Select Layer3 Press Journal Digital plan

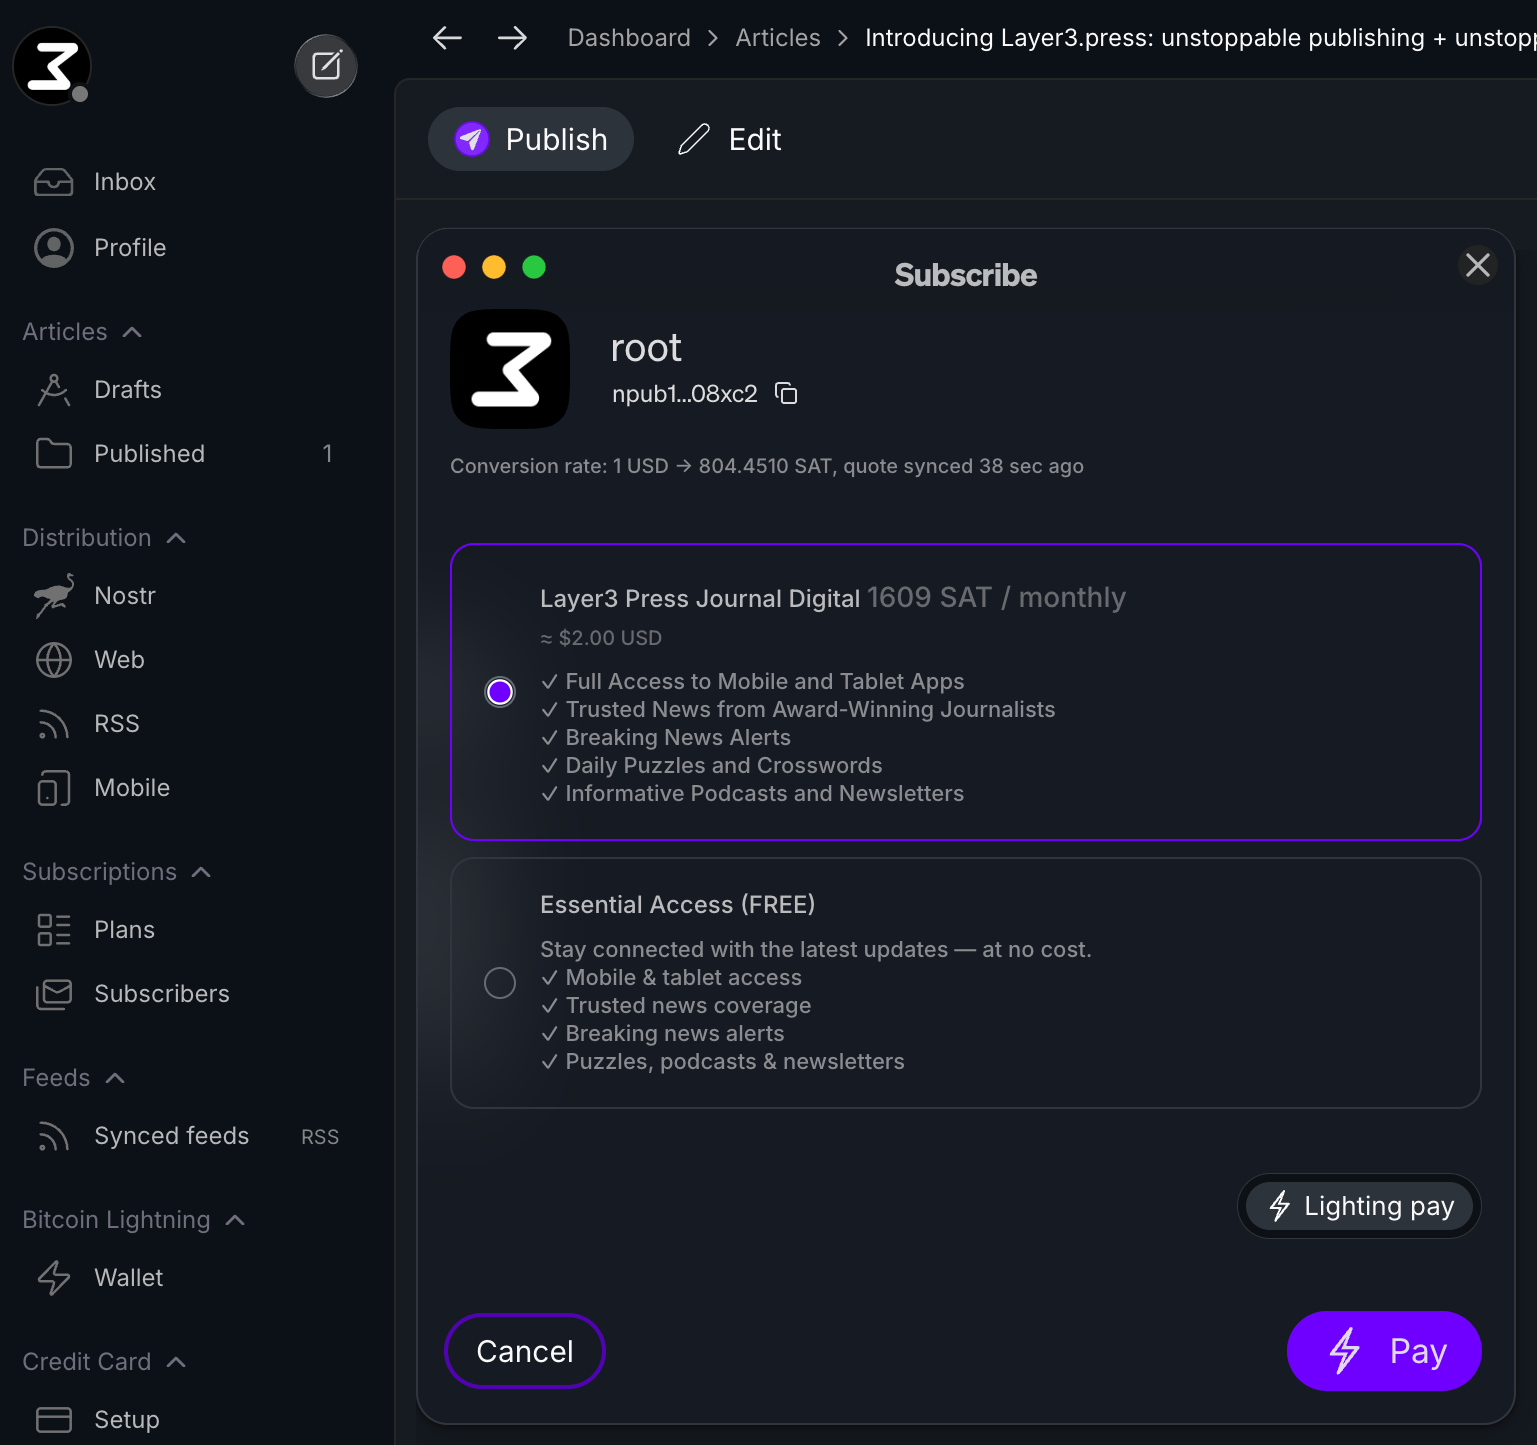(500, 692)
